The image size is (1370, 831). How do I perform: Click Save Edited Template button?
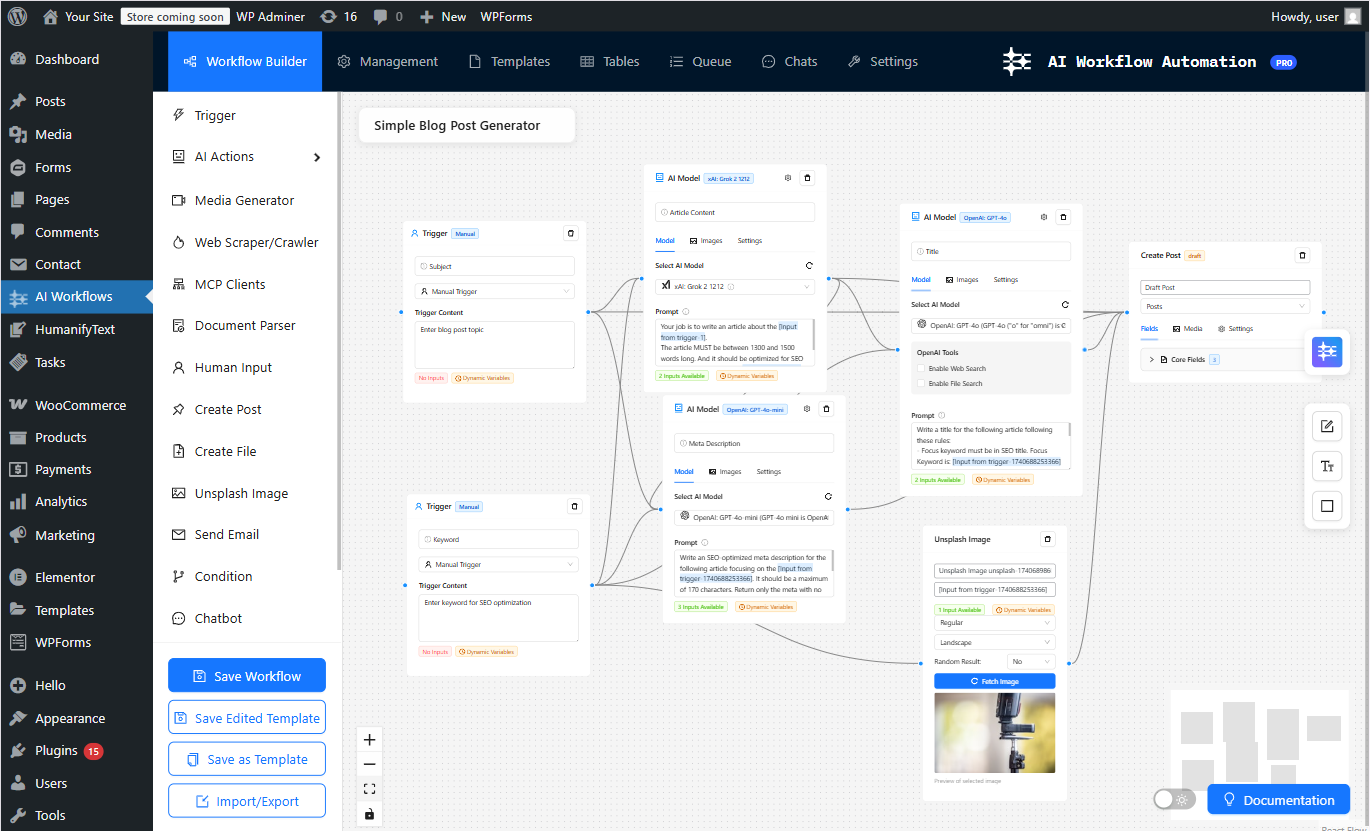tap(247, 718)
